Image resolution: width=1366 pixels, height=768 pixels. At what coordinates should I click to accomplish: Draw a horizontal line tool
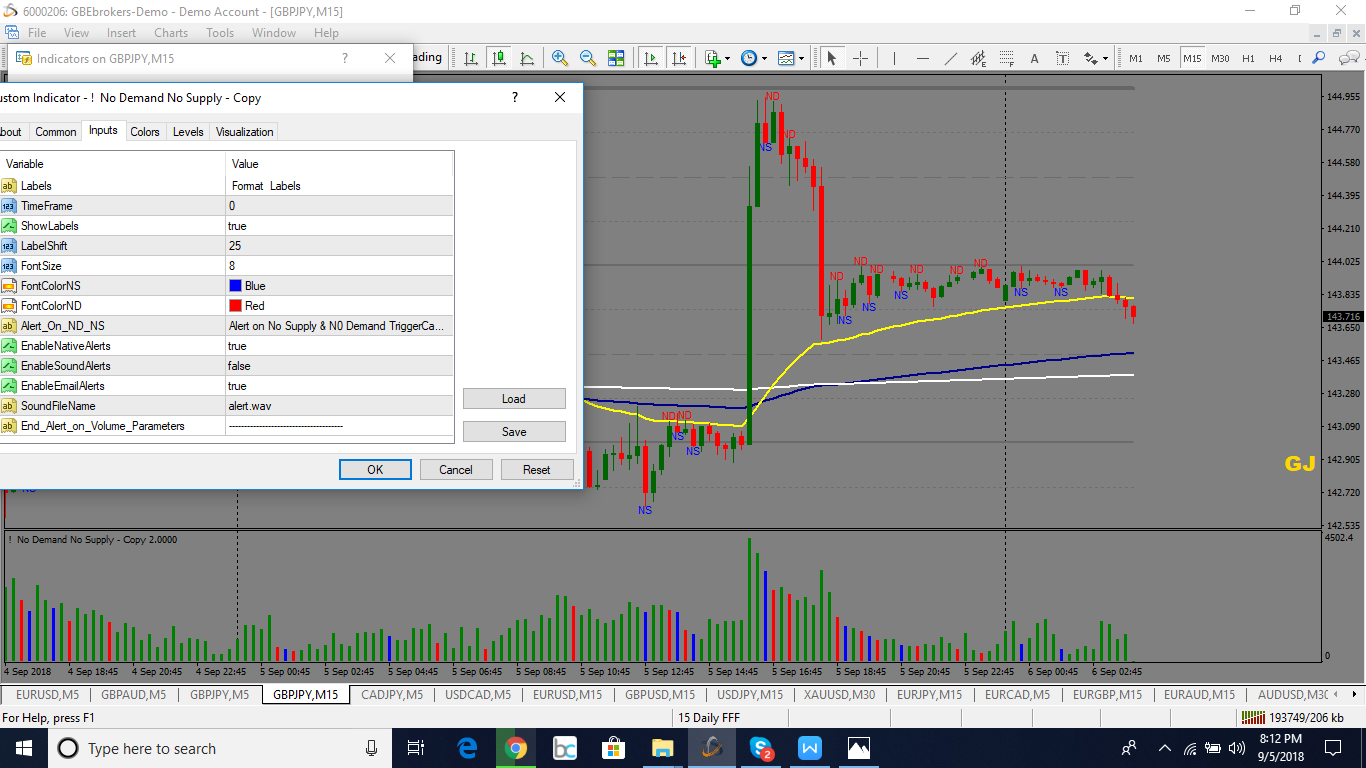(x=922, y=58)
